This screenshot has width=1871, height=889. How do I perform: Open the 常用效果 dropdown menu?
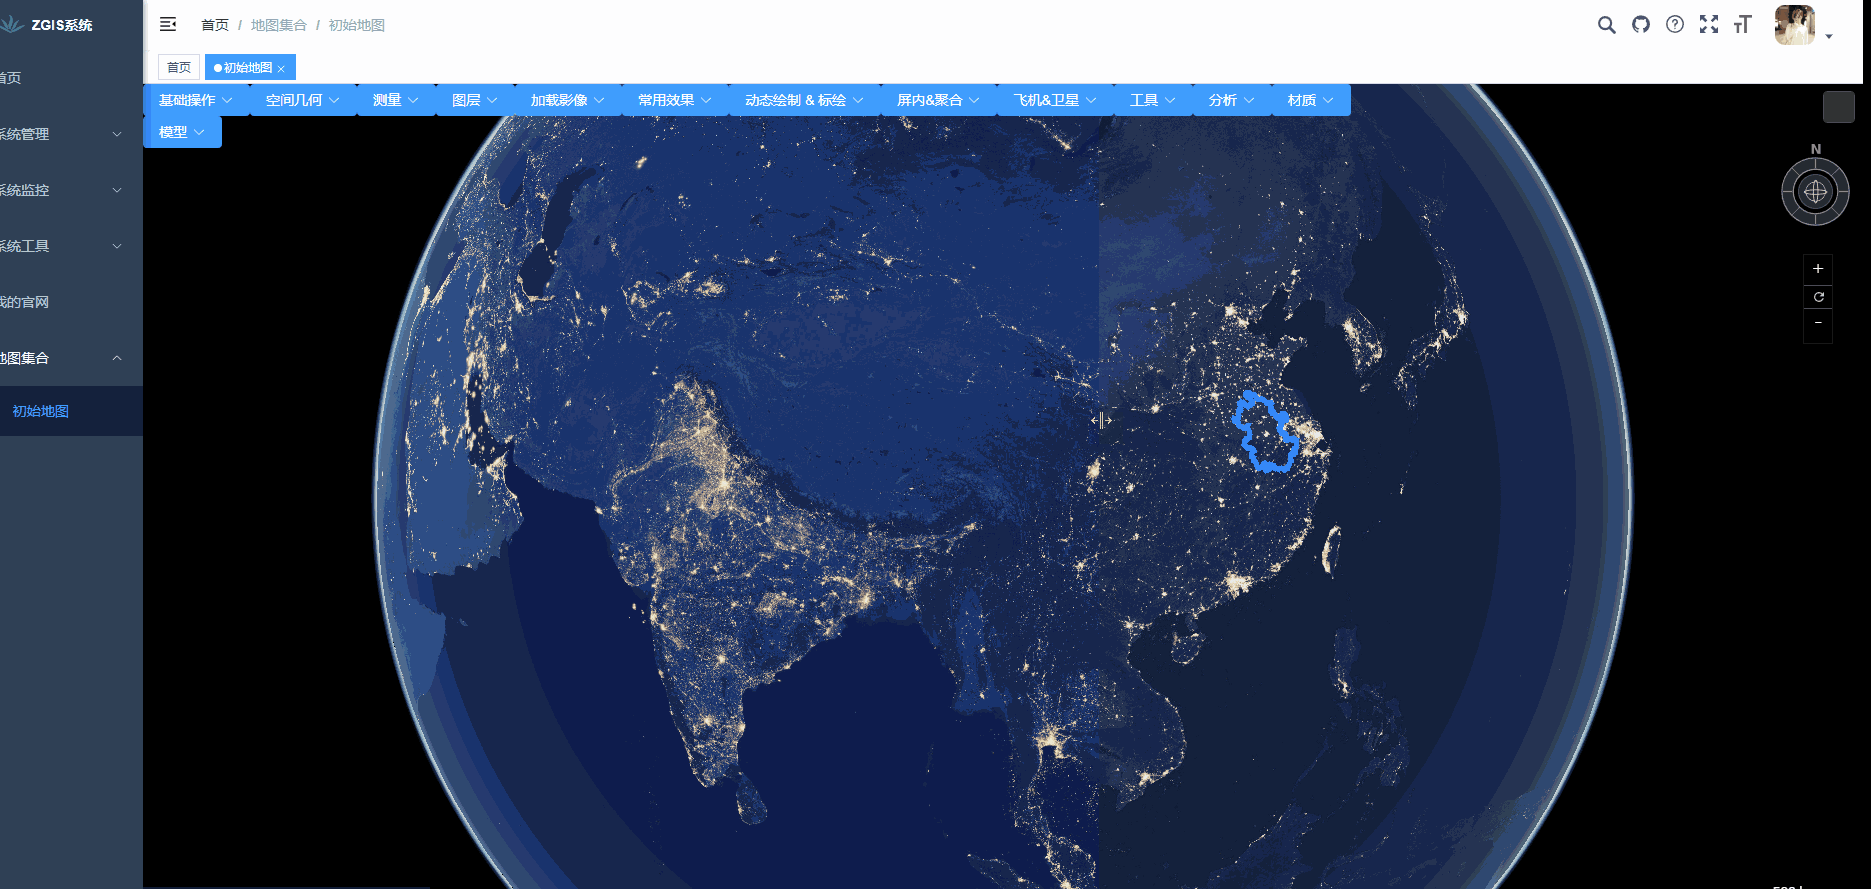(675, 100)
